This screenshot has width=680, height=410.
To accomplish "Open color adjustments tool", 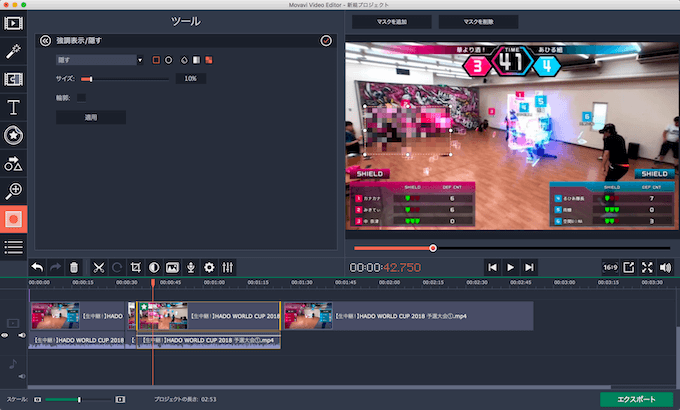I will [x=154, y=267].
